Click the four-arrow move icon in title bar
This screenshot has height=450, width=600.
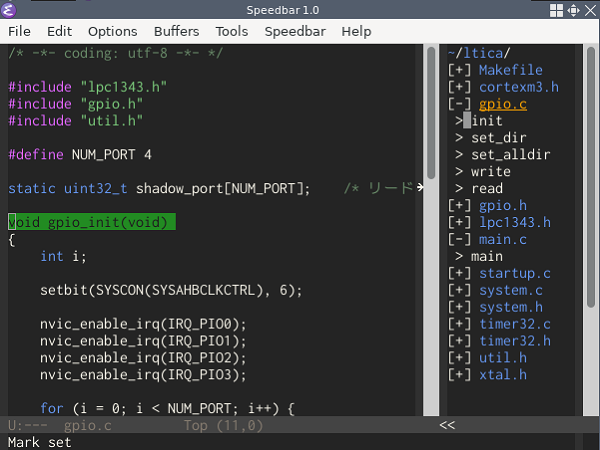point(574,10)
